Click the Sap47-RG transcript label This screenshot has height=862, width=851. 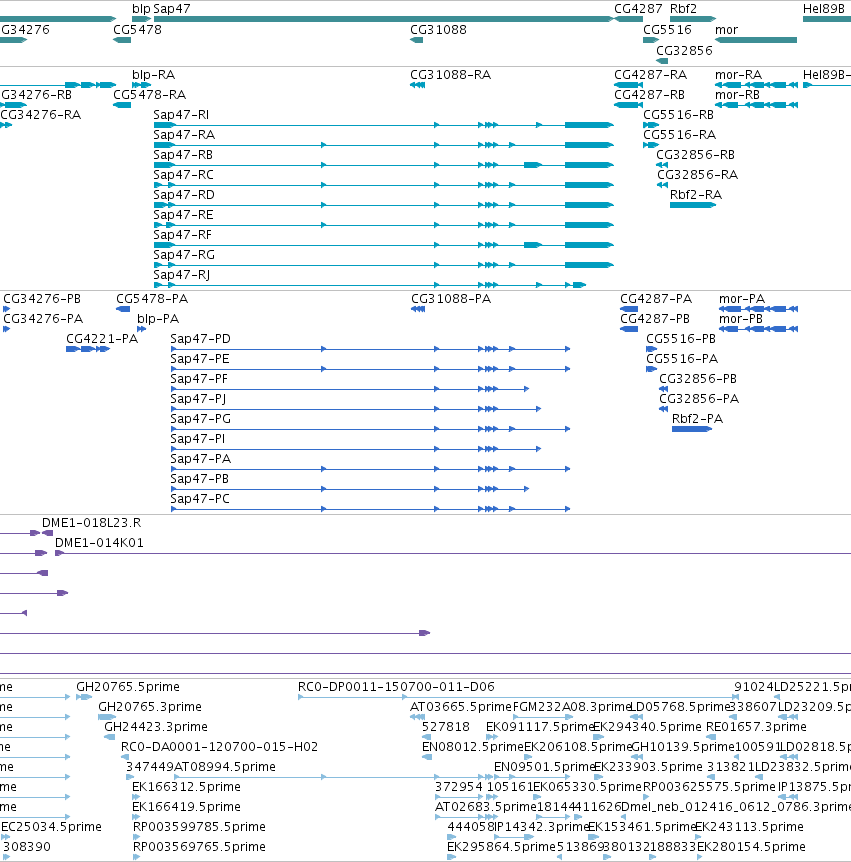184,255
